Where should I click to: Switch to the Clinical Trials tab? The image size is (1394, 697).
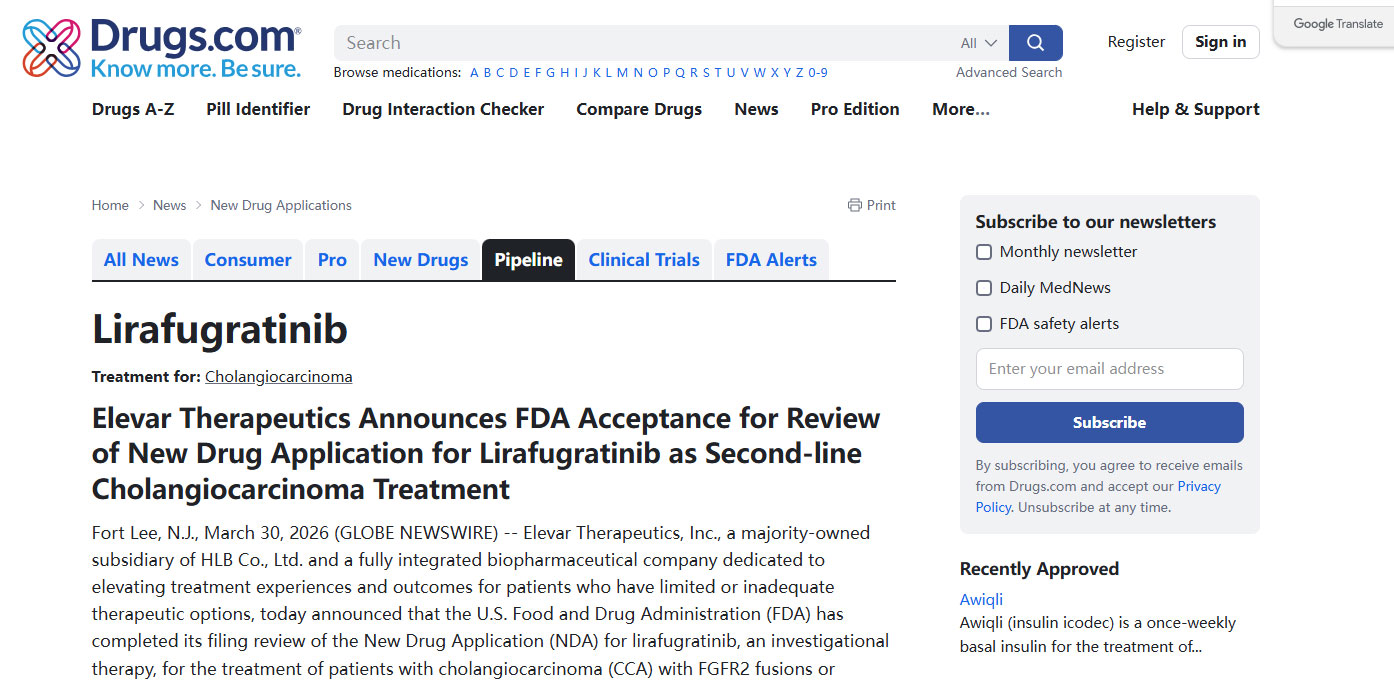[643, 260]
